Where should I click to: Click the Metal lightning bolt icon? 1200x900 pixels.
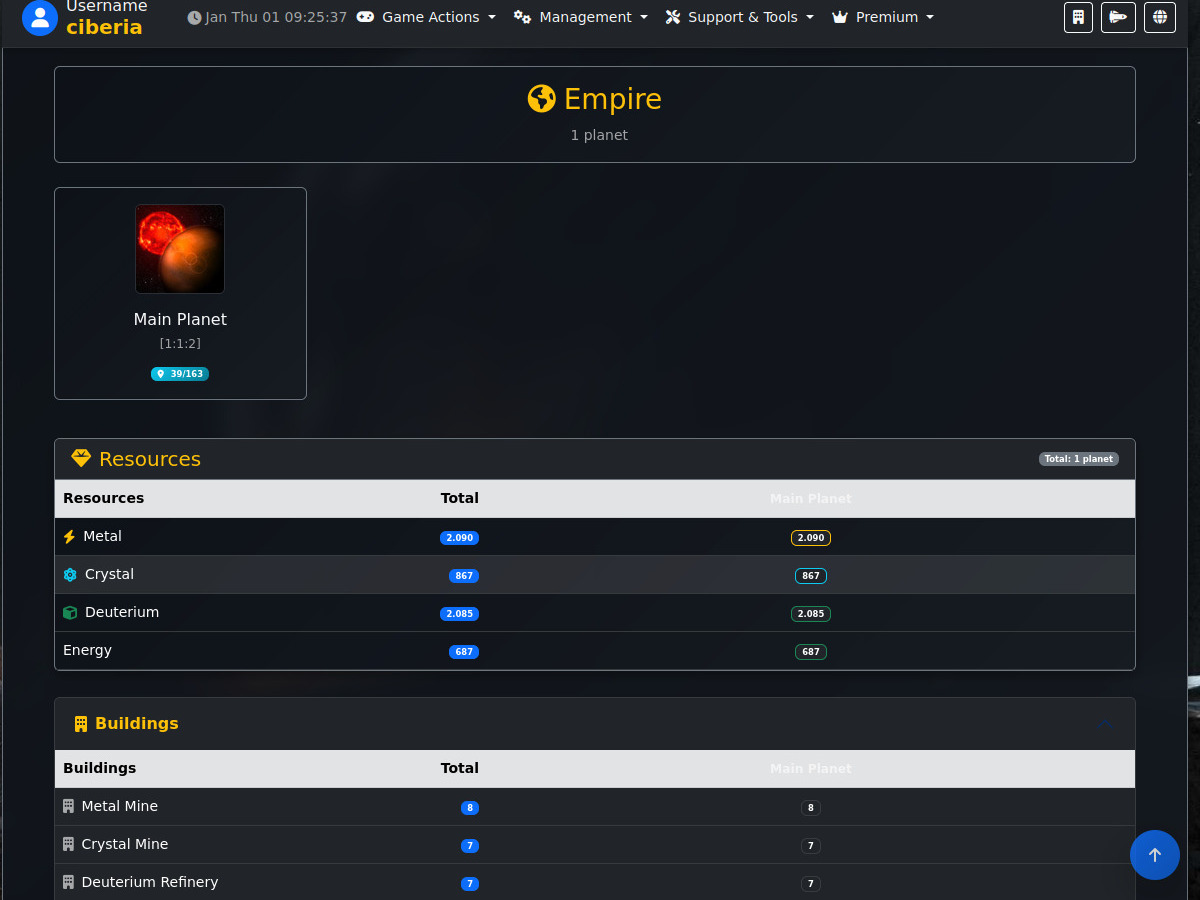[x=69, y=537]
